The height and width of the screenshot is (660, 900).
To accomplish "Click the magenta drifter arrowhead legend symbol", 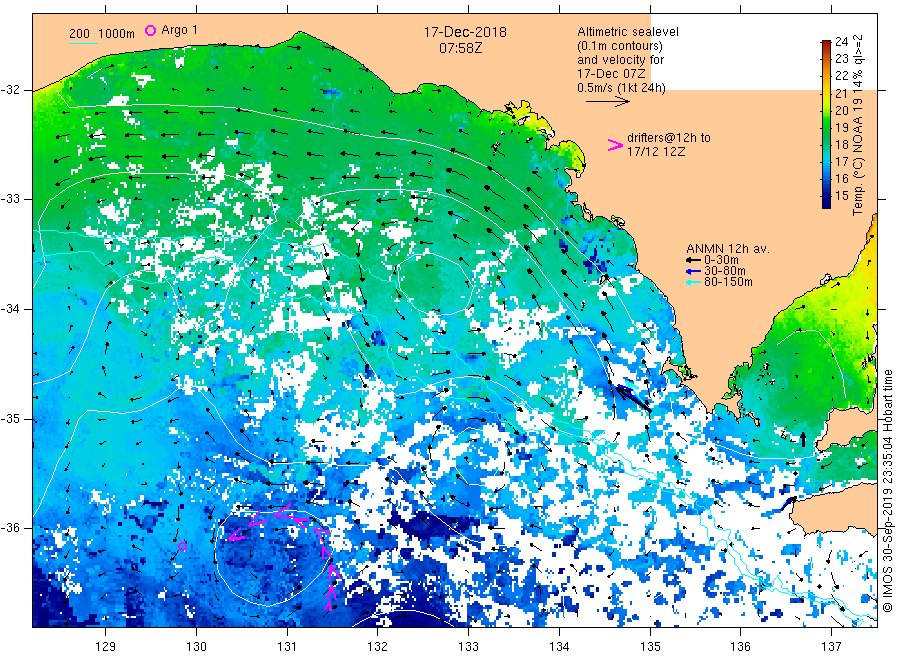I will [x=615, y=145].
